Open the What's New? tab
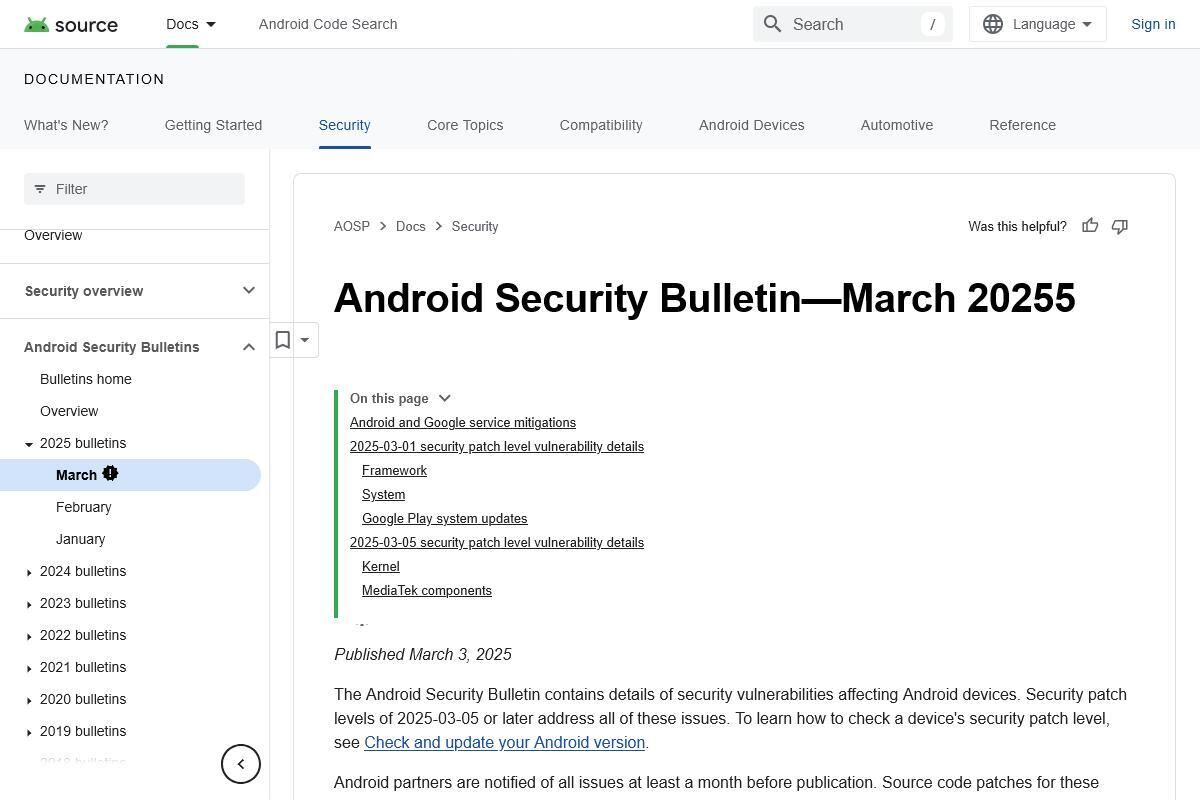Viewport: 1200px width, 800px height. 66,125
